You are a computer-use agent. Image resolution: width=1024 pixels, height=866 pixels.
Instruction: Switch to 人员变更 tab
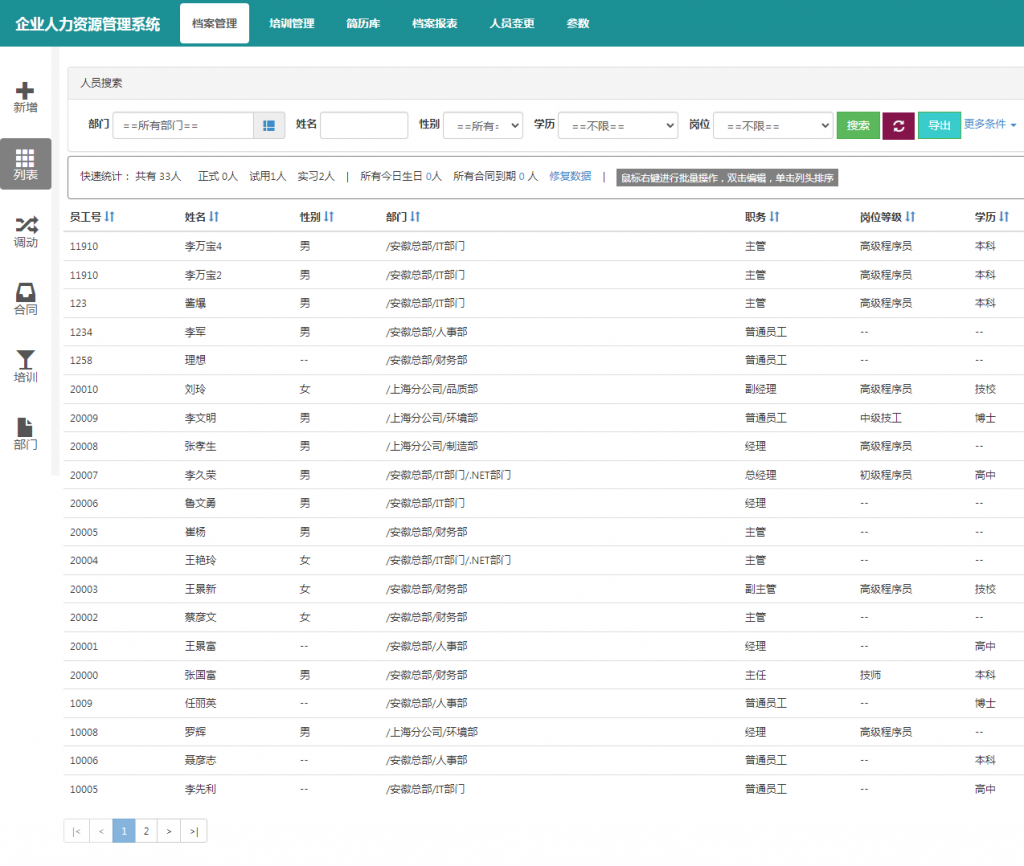point(512,24)
